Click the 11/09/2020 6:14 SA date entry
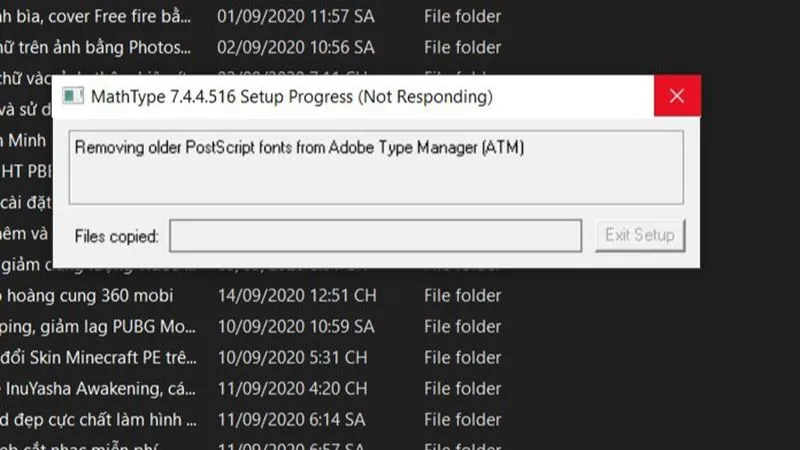This screenshot has width=800, height=450. 292,419
